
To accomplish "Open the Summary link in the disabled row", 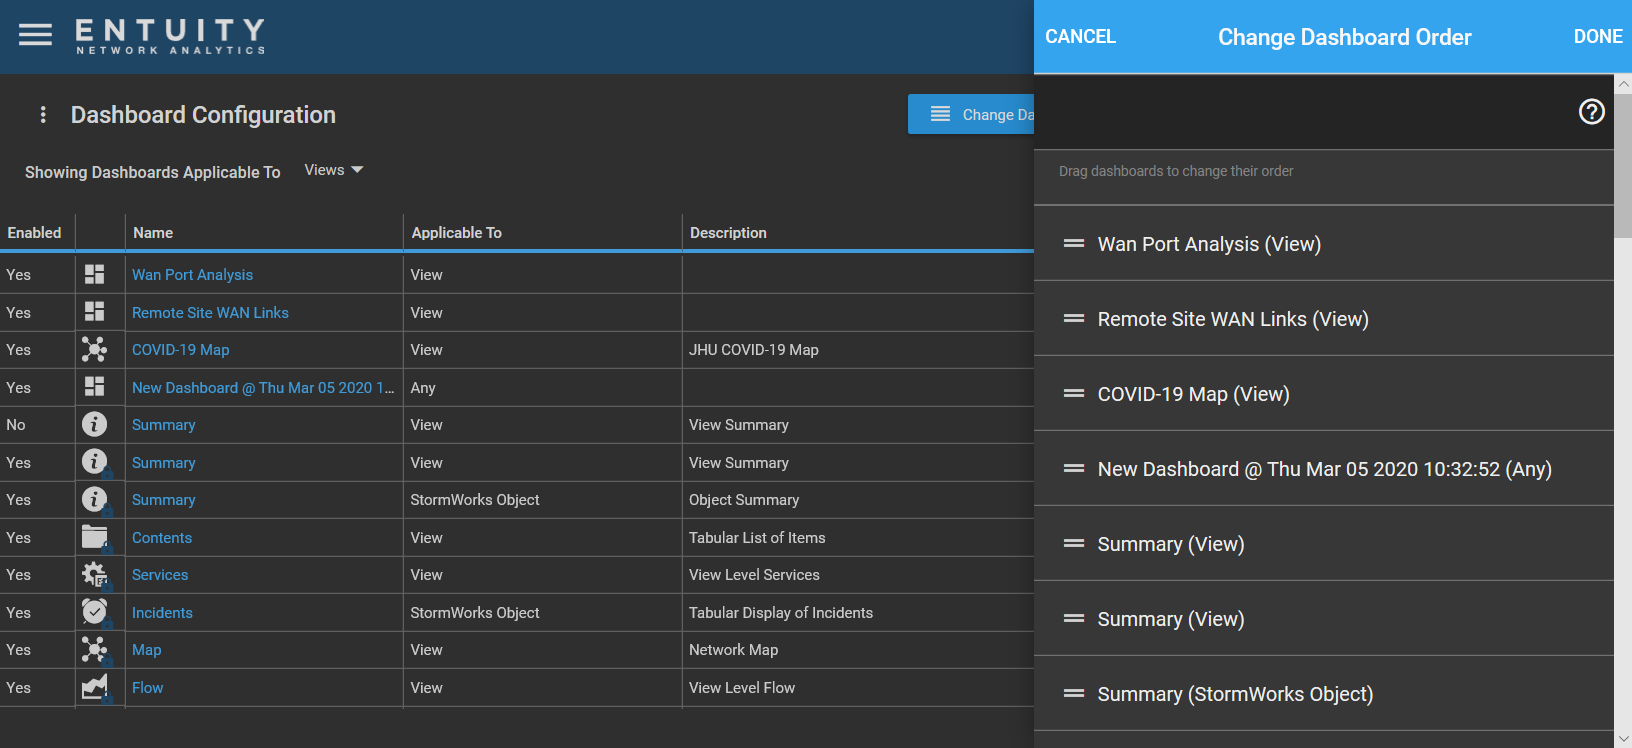I will [163, 424].
